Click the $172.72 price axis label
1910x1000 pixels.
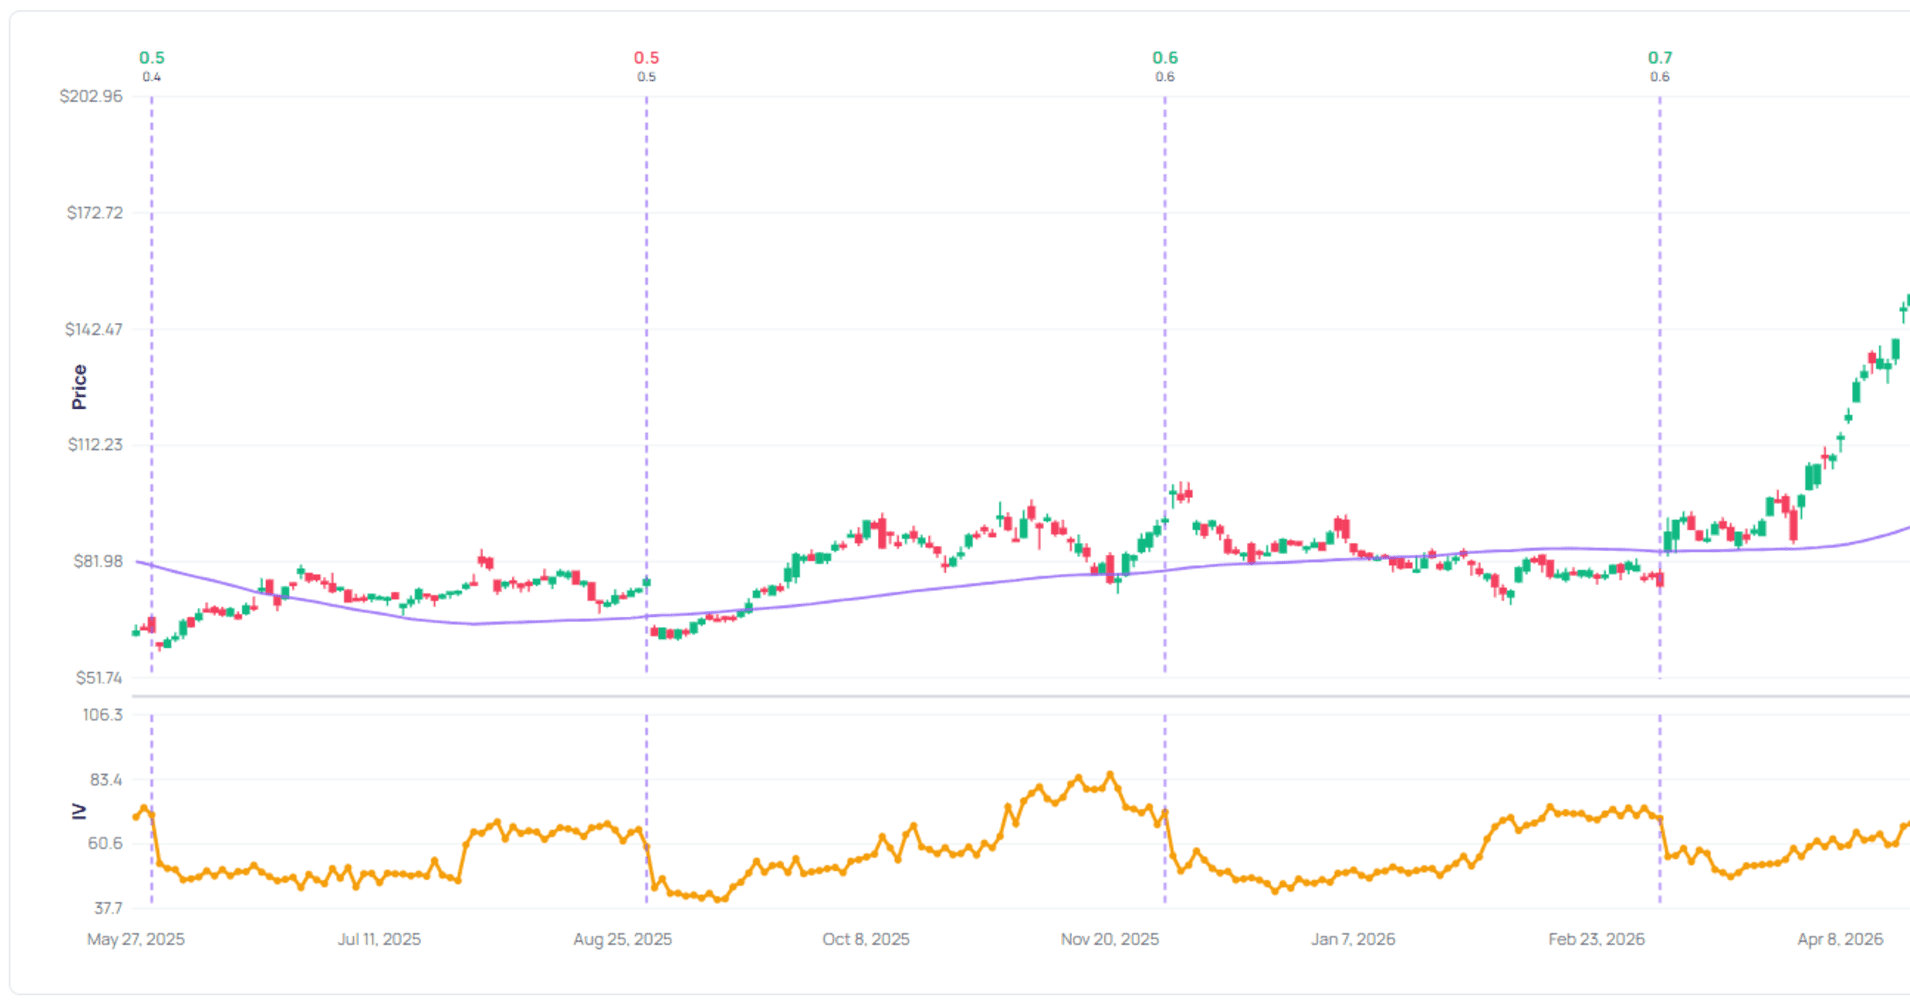95,212
